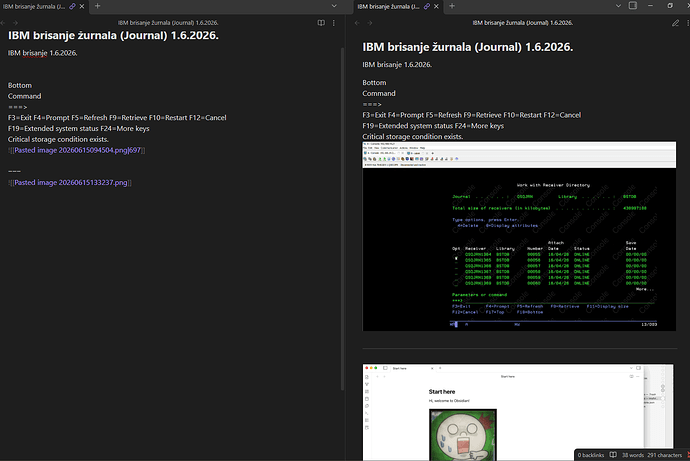Navigate back in left pane

coord(3,23)
